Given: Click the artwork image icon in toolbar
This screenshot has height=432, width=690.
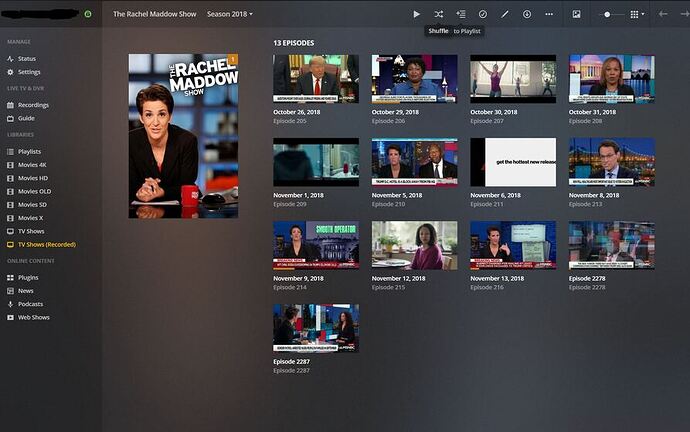Looking at the screenshot, I should [576, 14].
